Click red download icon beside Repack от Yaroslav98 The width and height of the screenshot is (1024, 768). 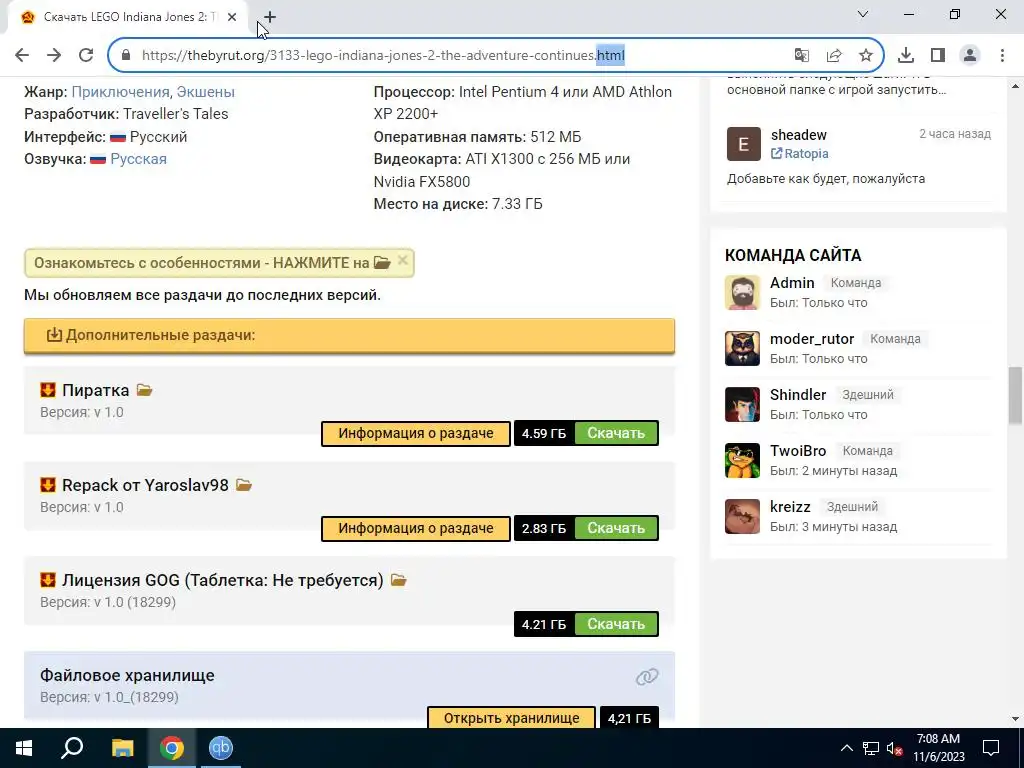pos(48,485)
